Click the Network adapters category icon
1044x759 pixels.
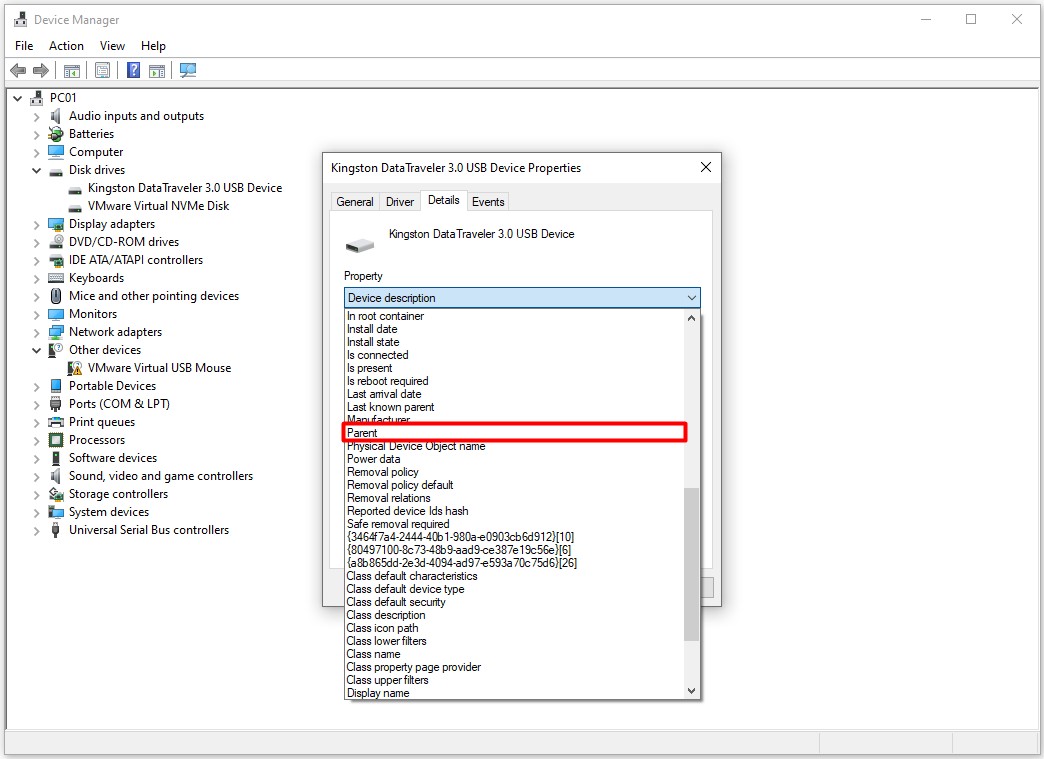tap(56, 332)
